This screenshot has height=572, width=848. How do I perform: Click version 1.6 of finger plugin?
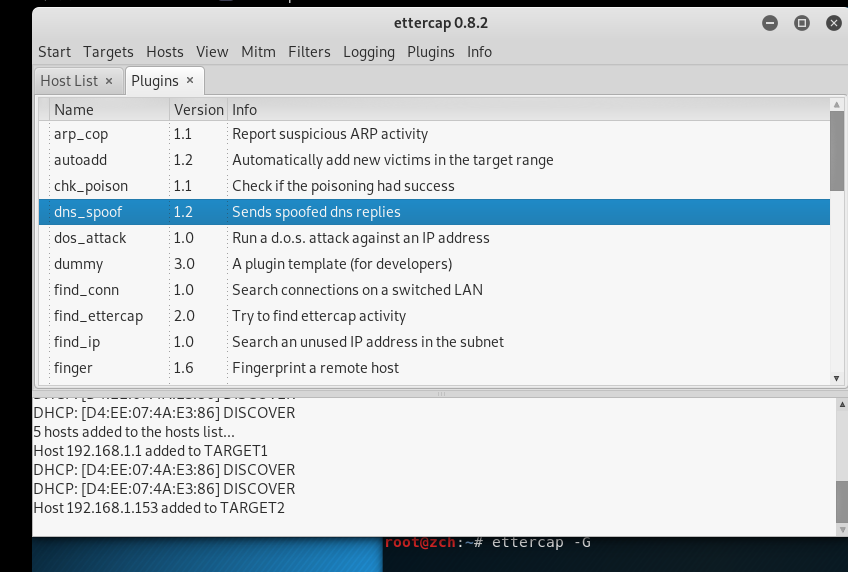(183, 368)
